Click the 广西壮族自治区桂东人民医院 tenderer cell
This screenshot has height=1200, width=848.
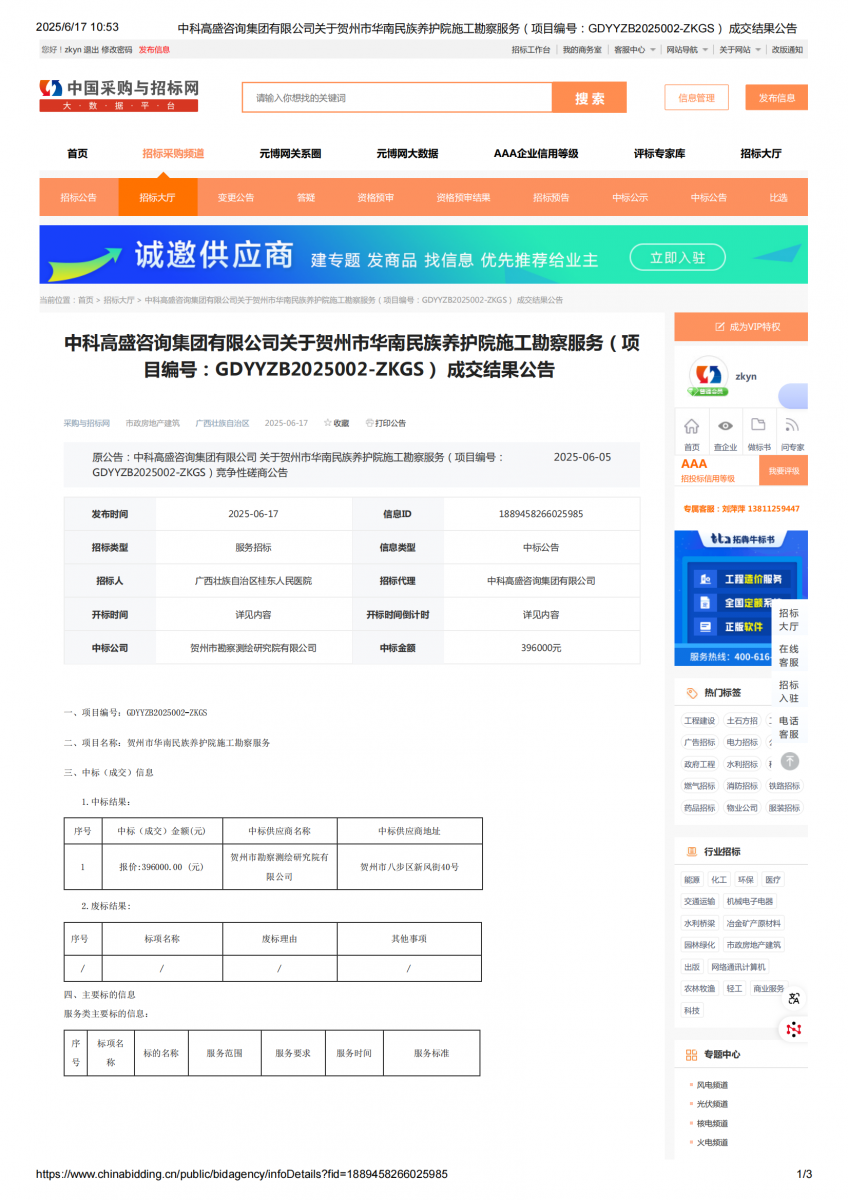(x=253, y=581)
